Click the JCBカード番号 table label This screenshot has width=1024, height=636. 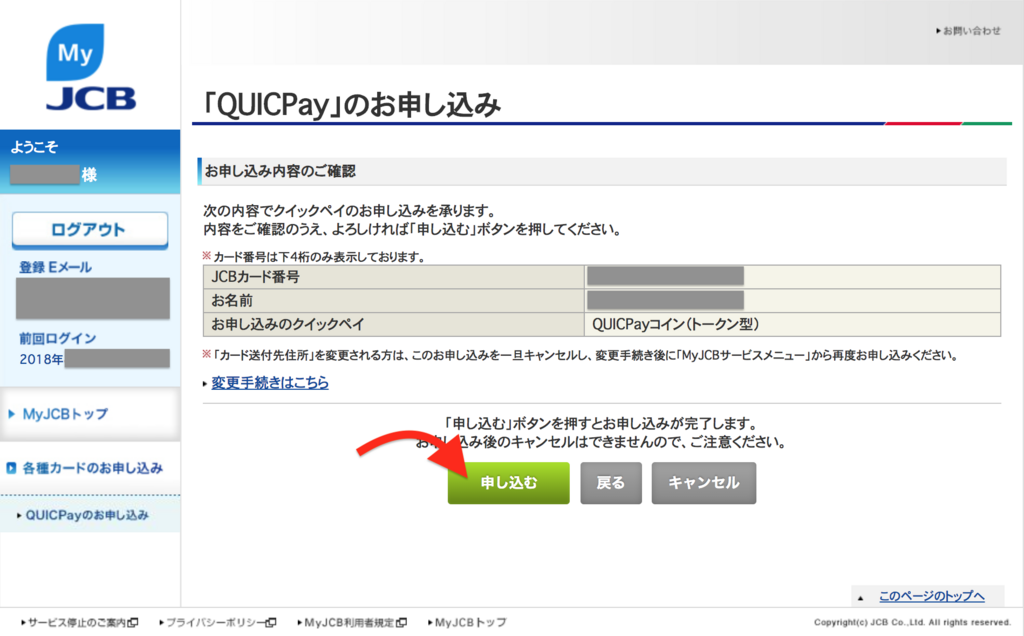coord(255,277)
